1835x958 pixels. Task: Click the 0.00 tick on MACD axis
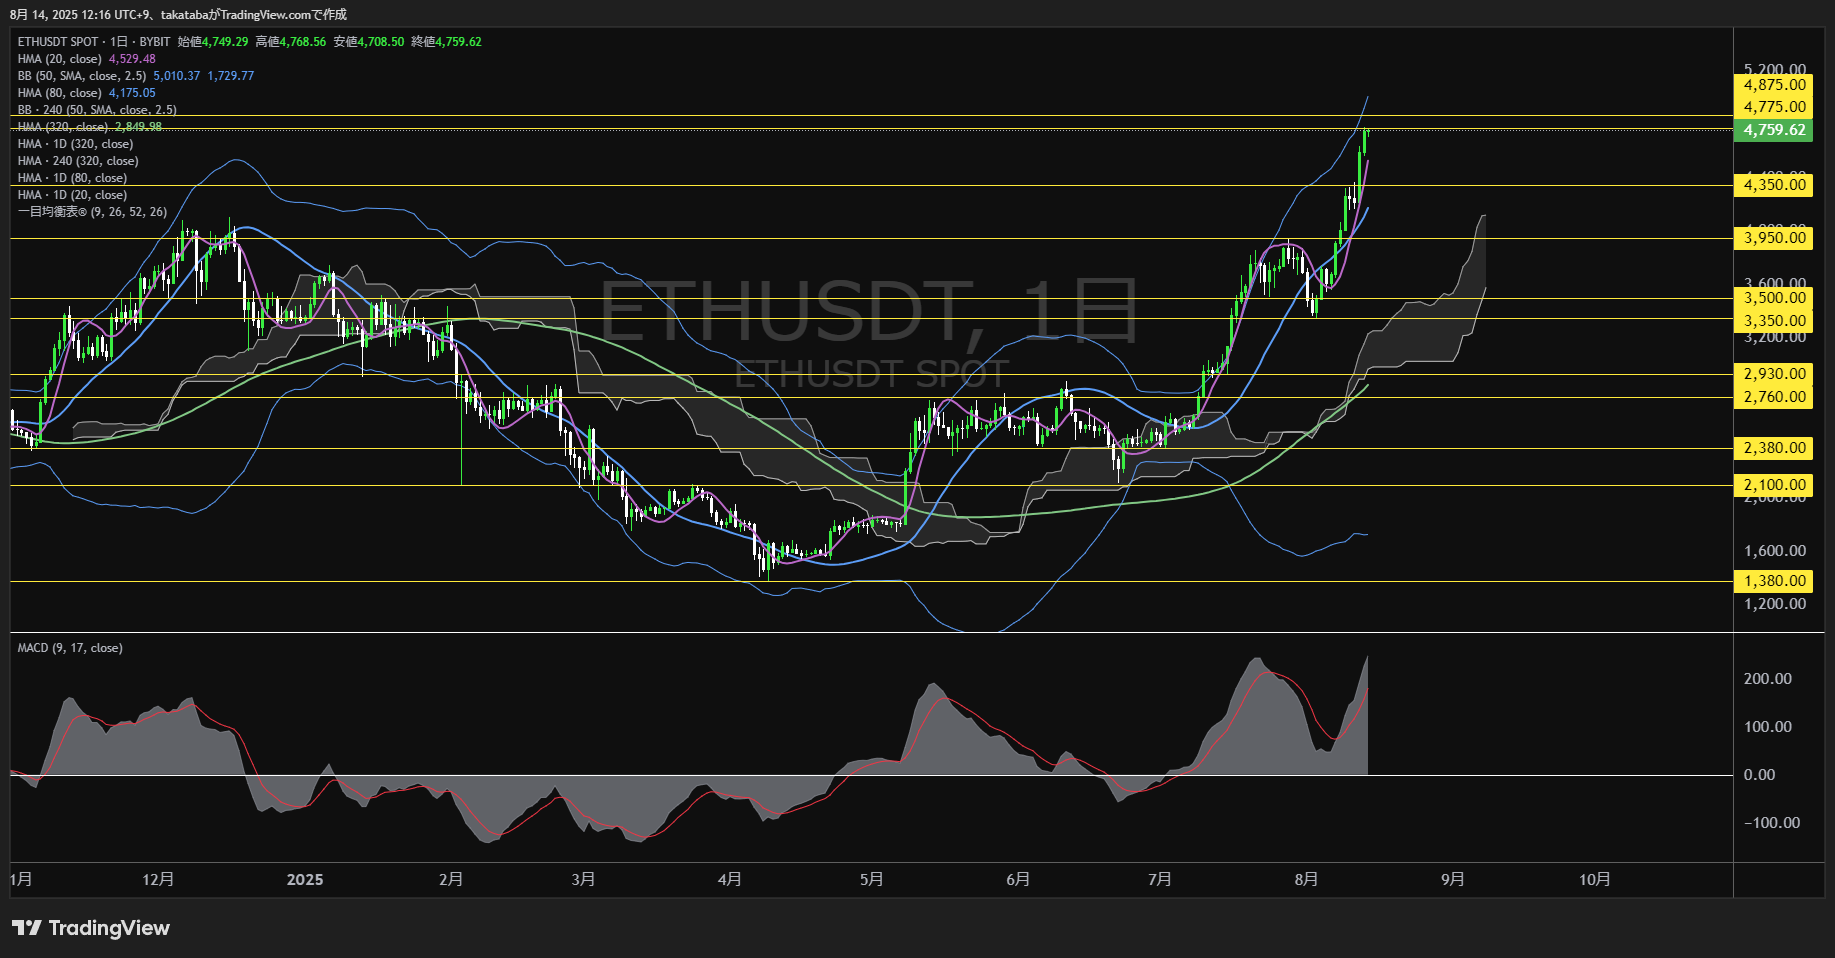(1760, 775)
